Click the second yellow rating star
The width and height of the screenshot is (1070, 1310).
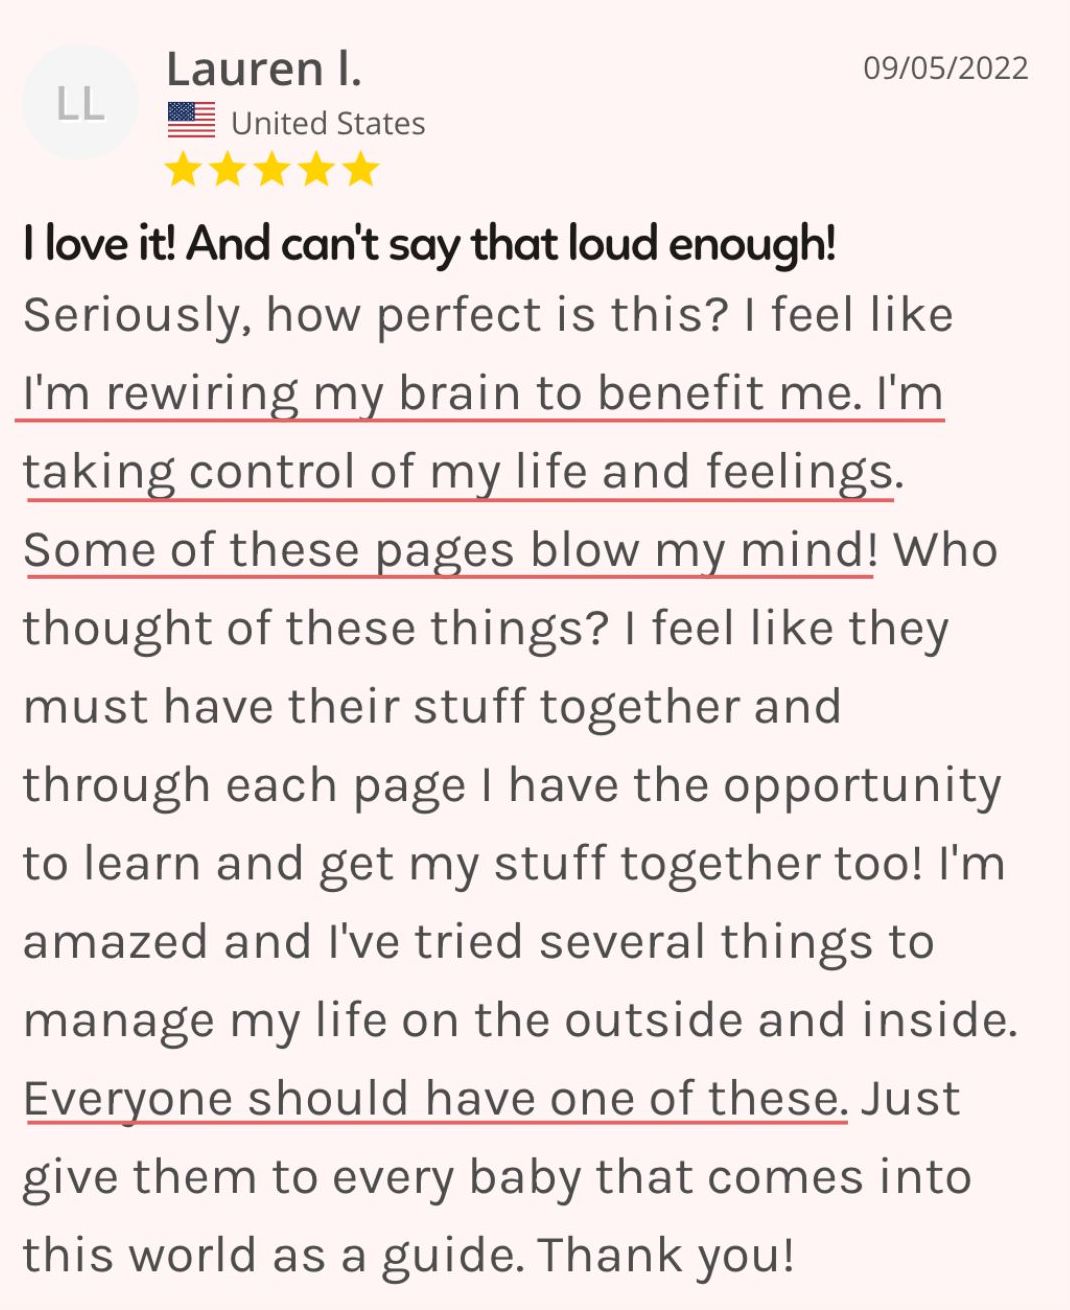(x=228, y=170)
